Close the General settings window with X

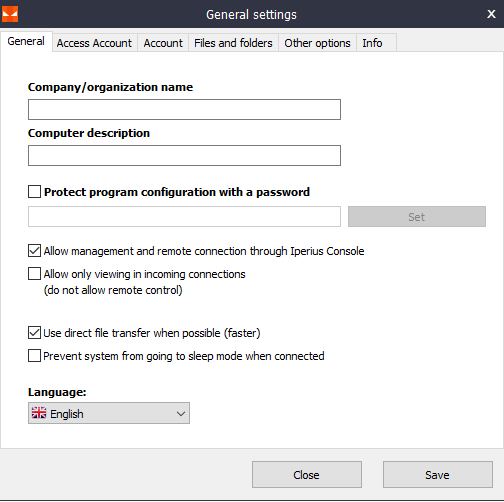(491, 14)
